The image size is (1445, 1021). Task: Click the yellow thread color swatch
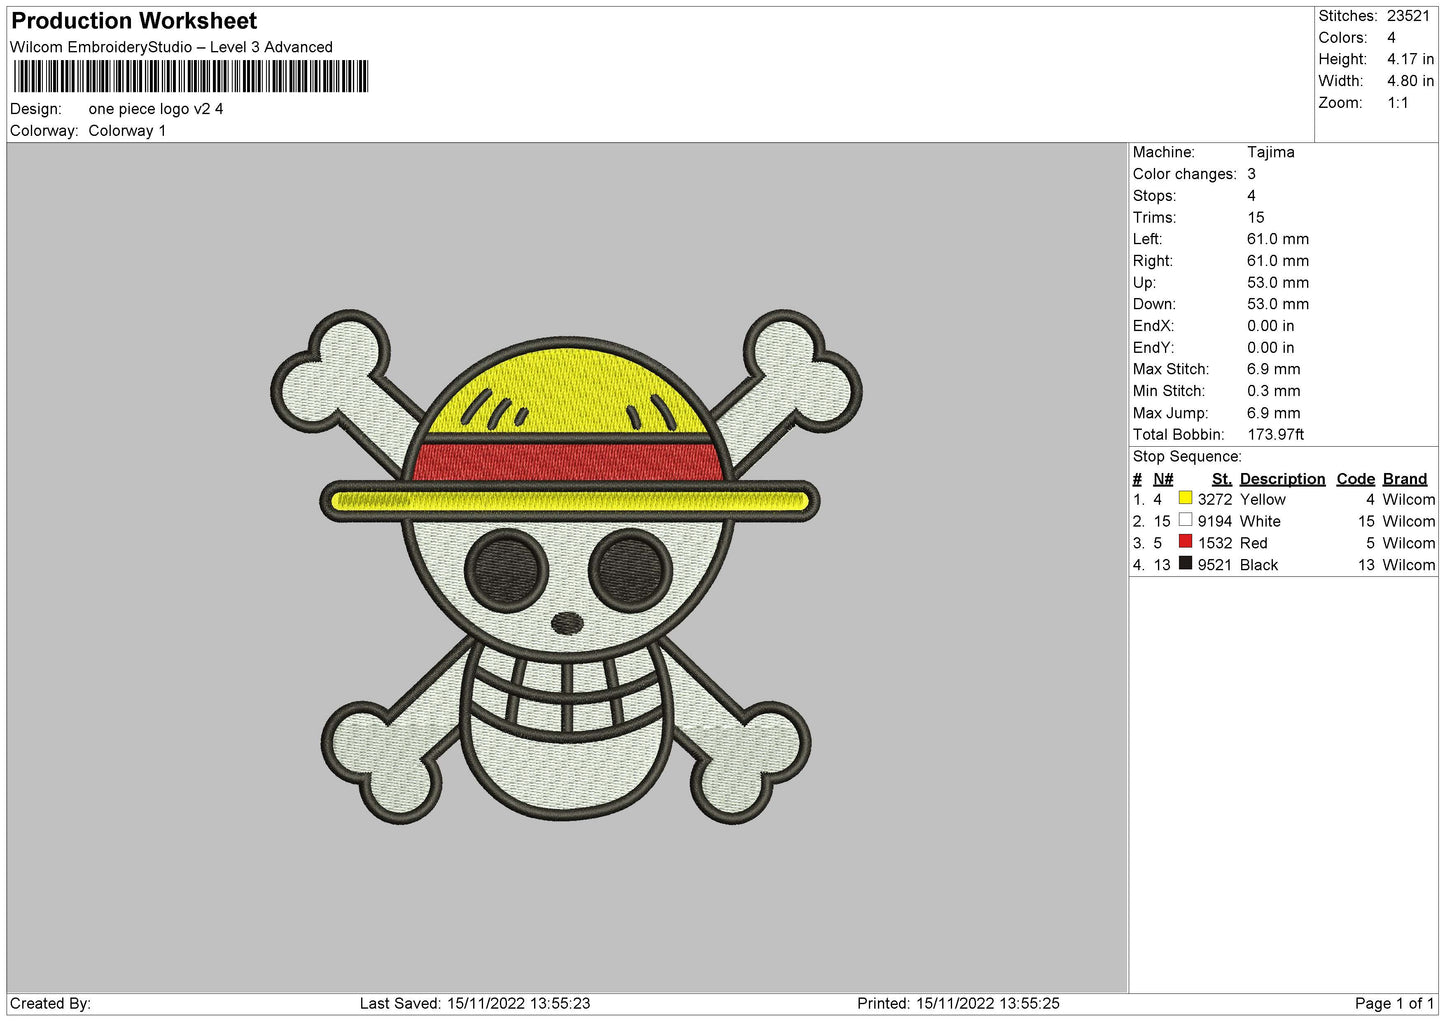coord(1185,498)
